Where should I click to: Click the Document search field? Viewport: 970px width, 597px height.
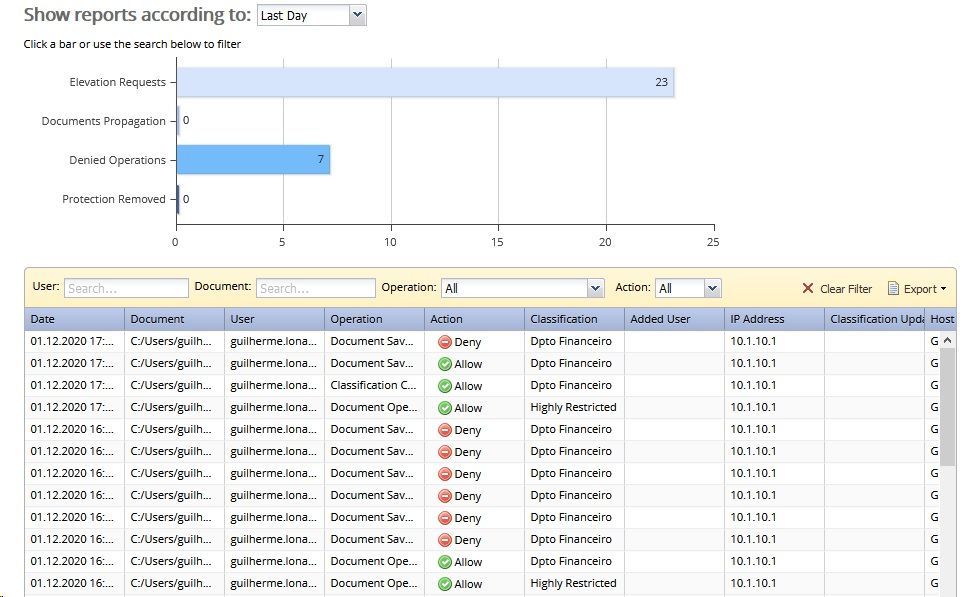tap(316, 288)
